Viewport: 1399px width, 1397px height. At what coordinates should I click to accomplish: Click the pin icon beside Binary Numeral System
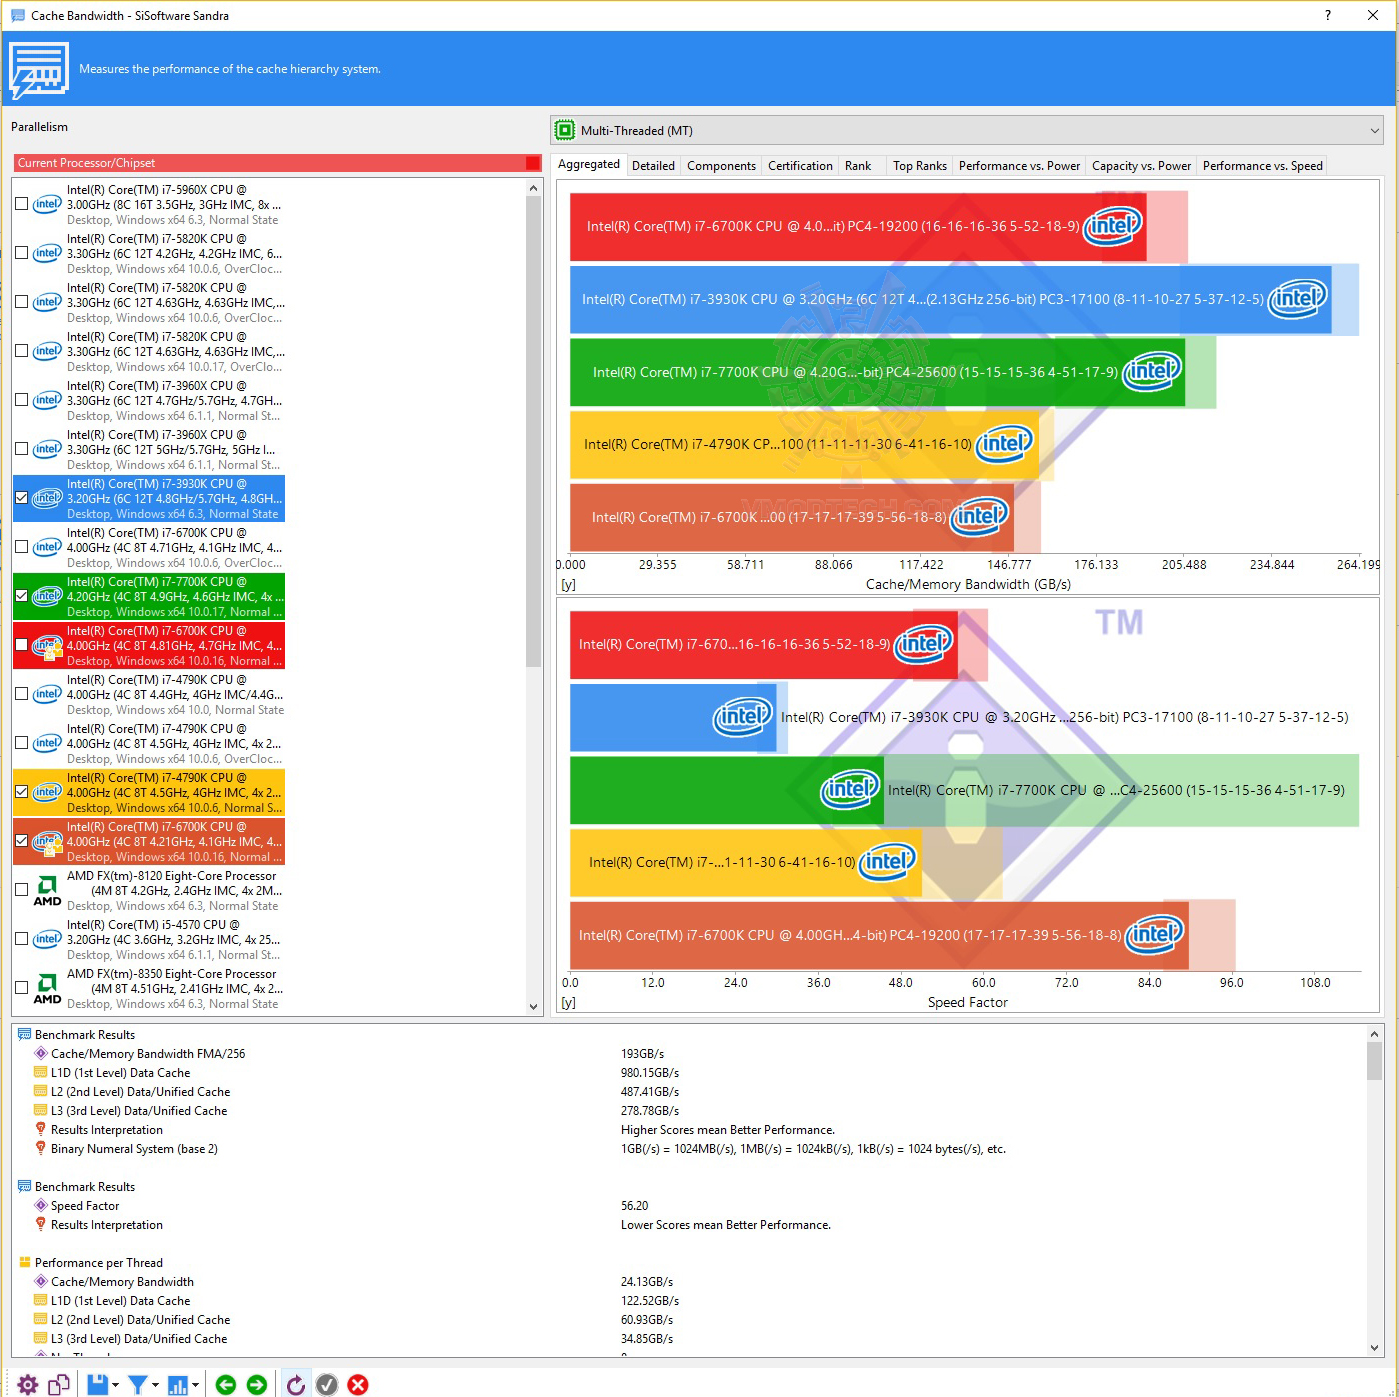41,1148
